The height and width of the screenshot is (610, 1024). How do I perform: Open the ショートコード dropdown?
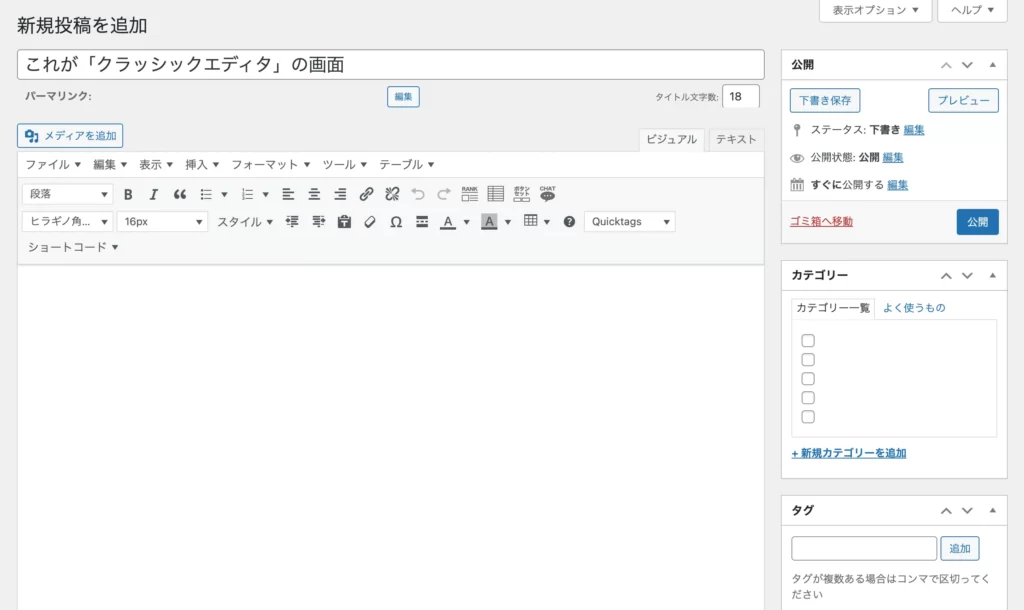pos(72,247)
